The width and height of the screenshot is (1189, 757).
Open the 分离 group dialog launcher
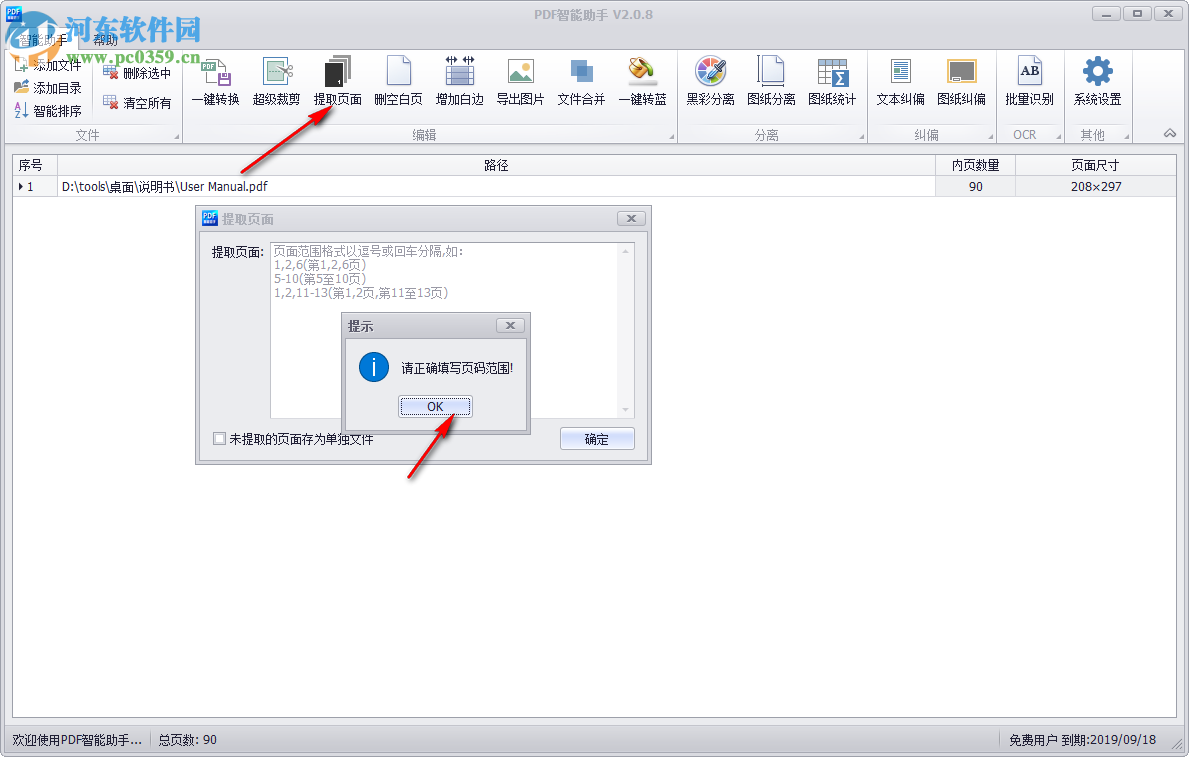[x=861, y=137]
